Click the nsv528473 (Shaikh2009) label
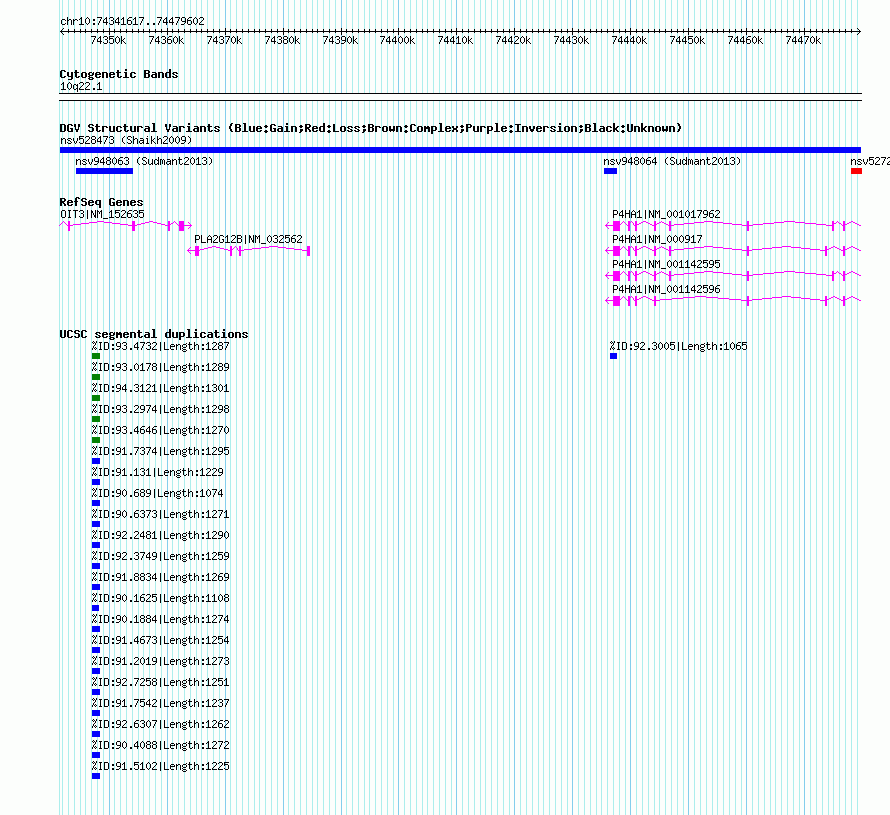Screen dimensions: 890x815 pyautogui.click(x=126, y=140)
